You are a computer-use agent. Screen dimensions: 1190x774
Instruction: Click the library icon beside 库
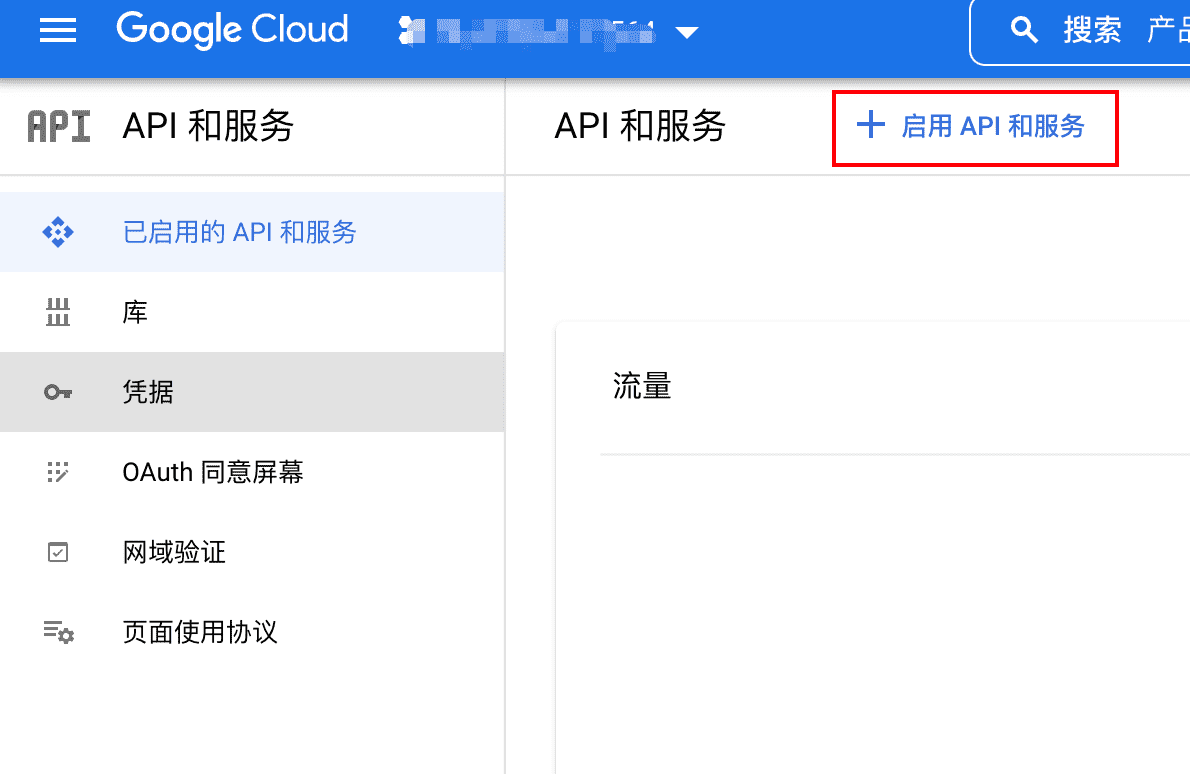[58, 312]
